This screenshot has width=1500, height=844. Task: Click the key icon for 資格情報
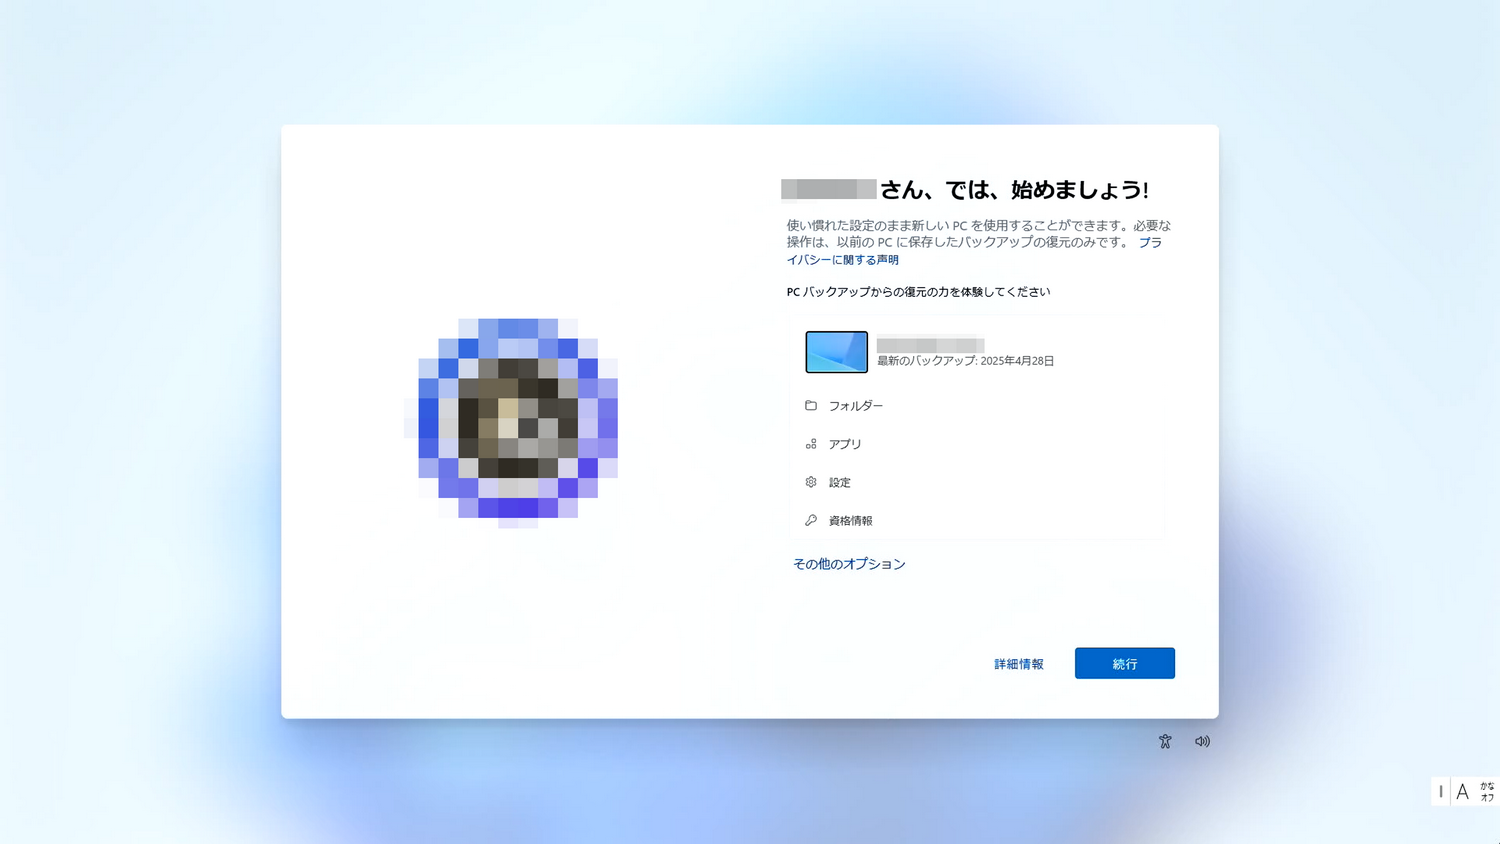coord(811,519)
